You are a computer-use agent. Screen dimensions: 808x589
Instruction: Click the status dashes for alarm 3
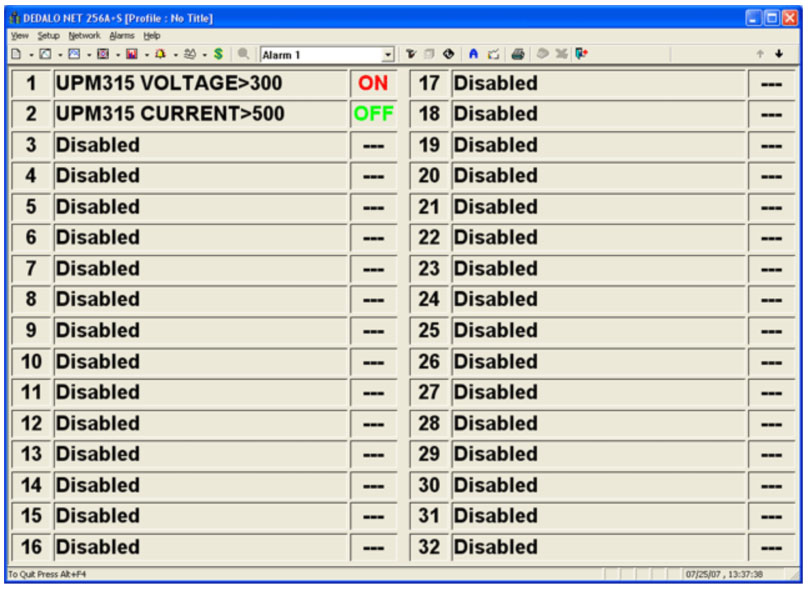pyautogui.click(x=373, y=146)
